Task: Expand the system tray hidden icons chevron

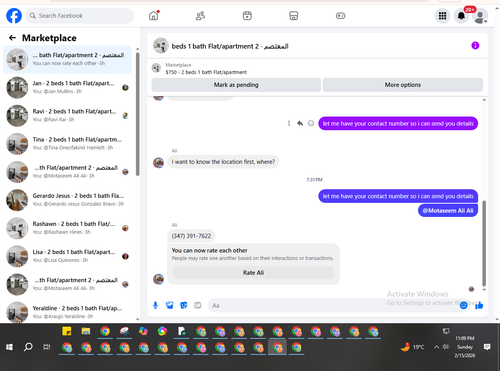Action: pos(436,347)
